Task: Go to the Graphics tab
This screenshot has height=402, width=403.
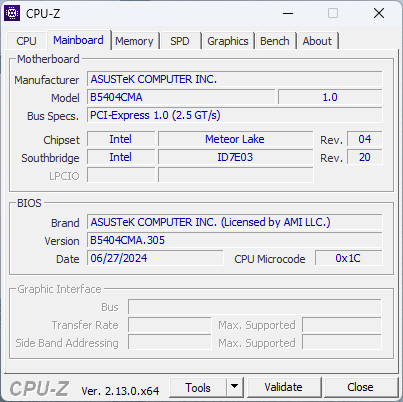Action: tap(228, 41)
